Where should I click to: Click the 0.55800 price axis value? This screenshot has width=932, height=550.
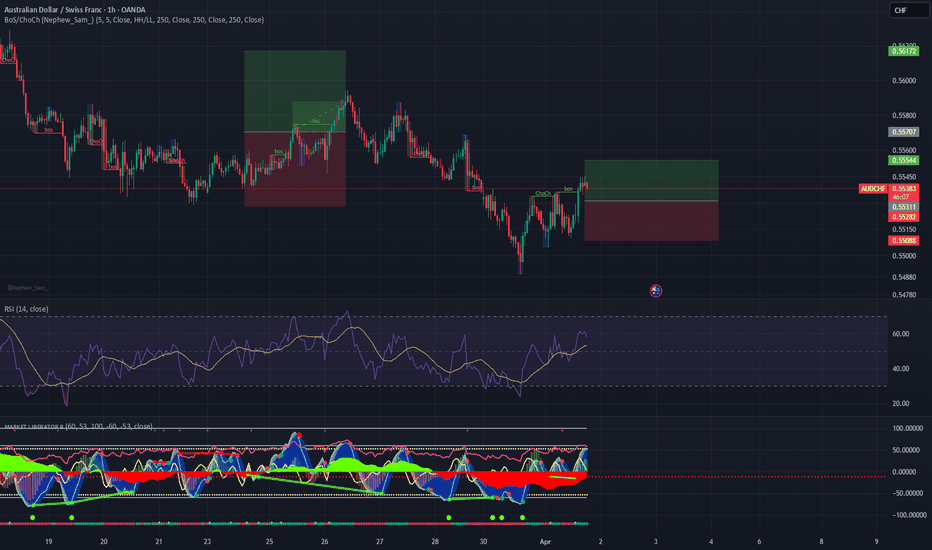(904, 115)
